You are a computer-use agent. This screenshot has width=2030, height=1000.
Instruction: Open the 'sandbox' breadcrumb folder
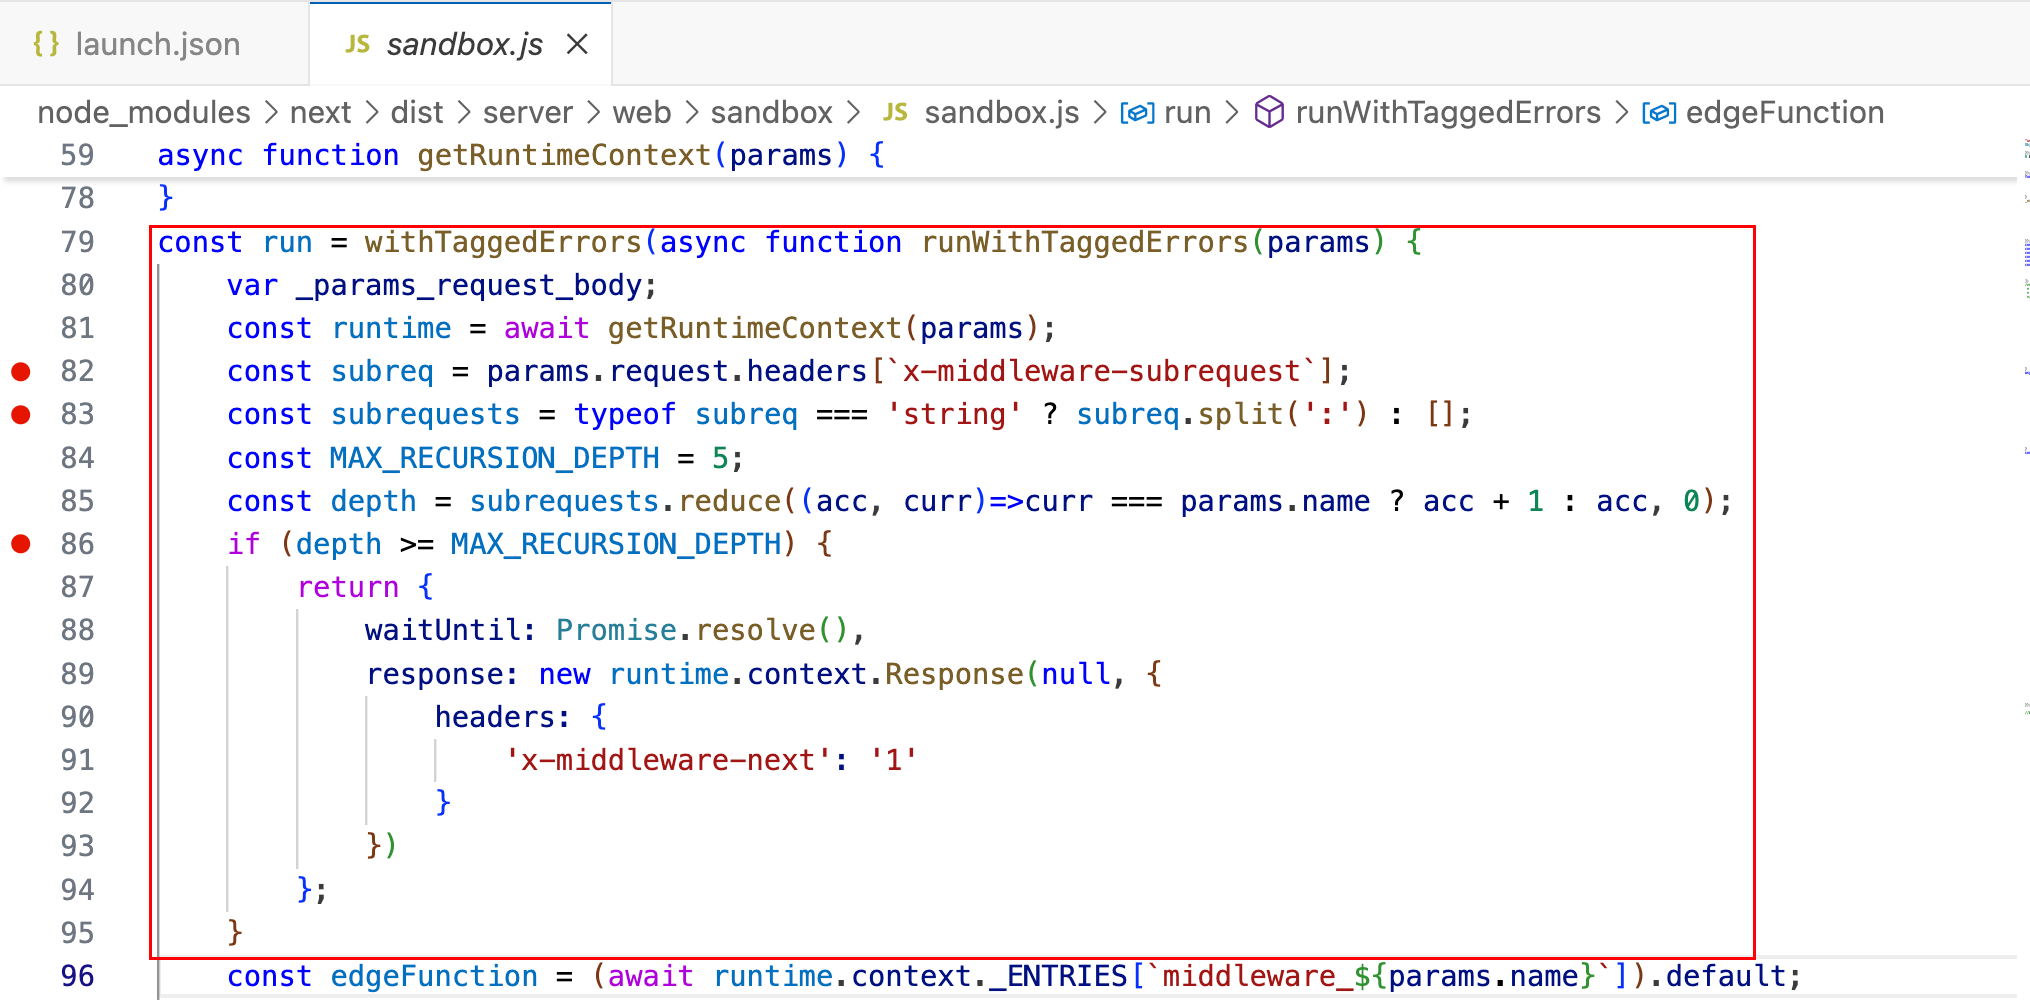click(x=771, y=112)
